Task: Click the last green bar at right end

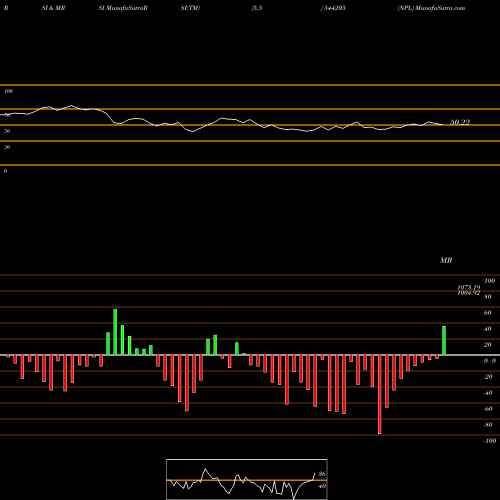Action: point(444,340)
